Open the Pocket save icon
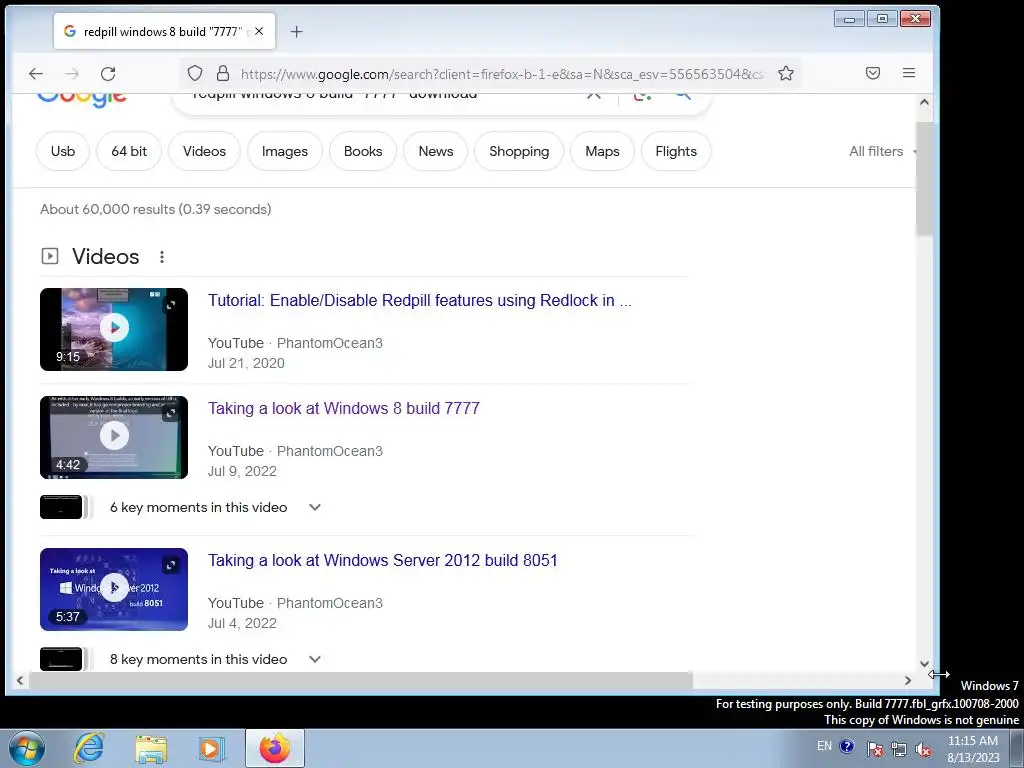 tap(872, 73)
